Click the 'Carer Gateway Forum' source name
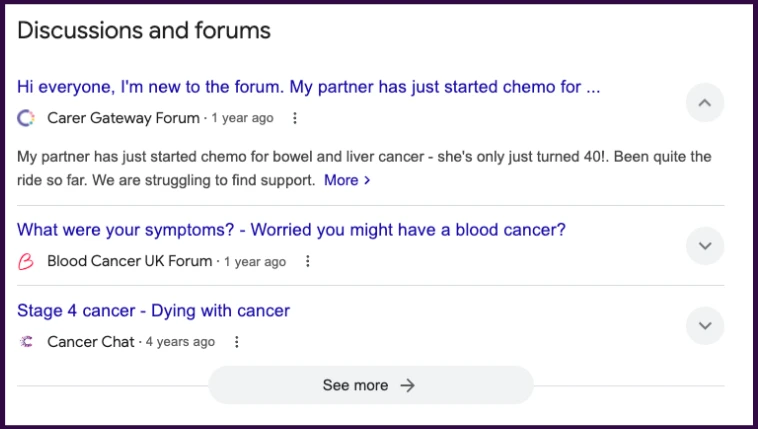 point(123,118)
